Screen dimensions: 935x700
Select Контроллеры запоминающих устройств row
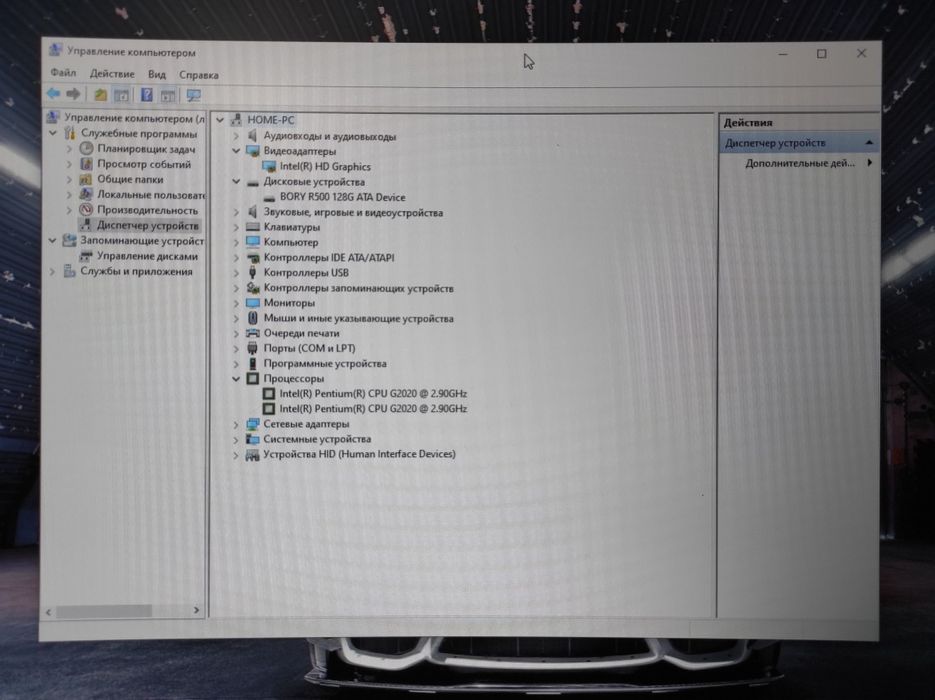click(358, 288)
